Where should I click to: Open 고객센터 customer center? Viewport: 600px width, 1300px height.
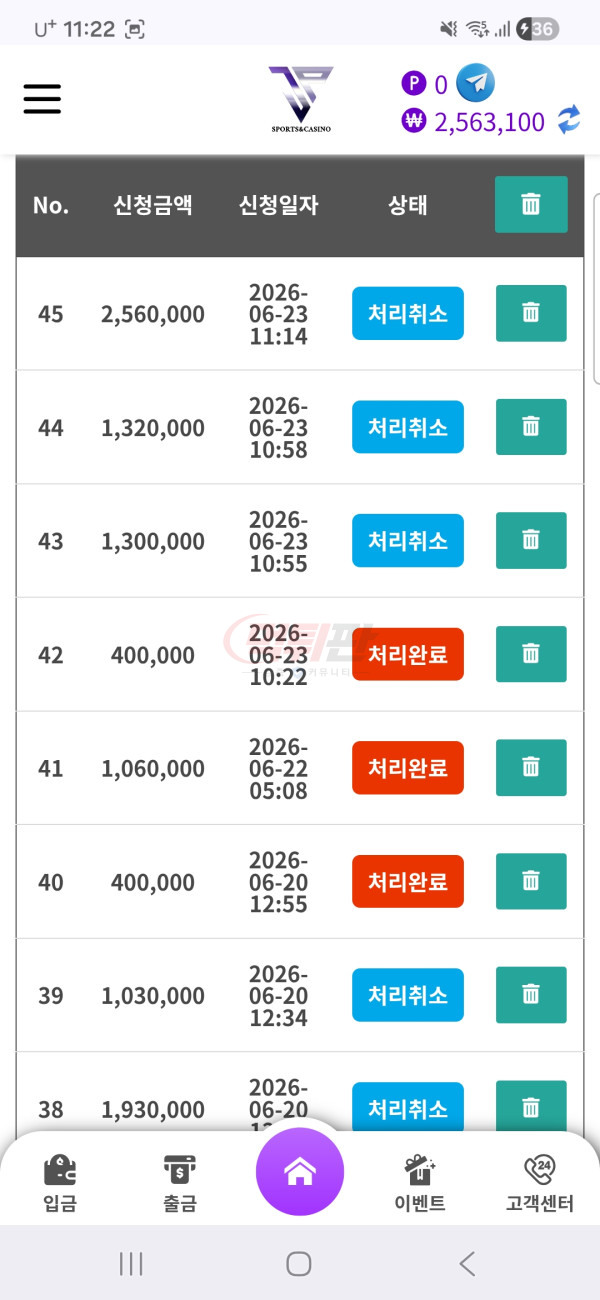click(x=540, y=1184)
